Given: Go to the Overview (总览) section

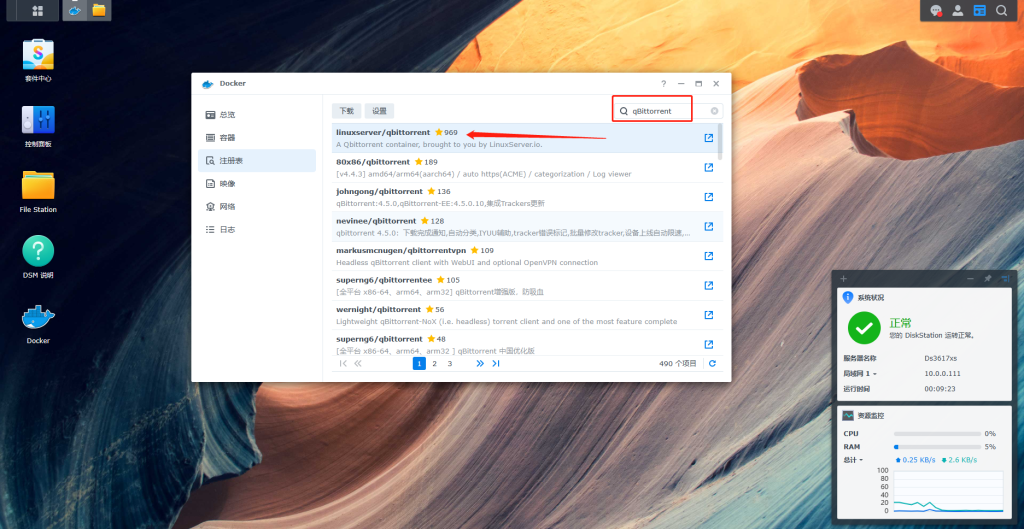Looking at the screenshot, I should click(257, 114).
